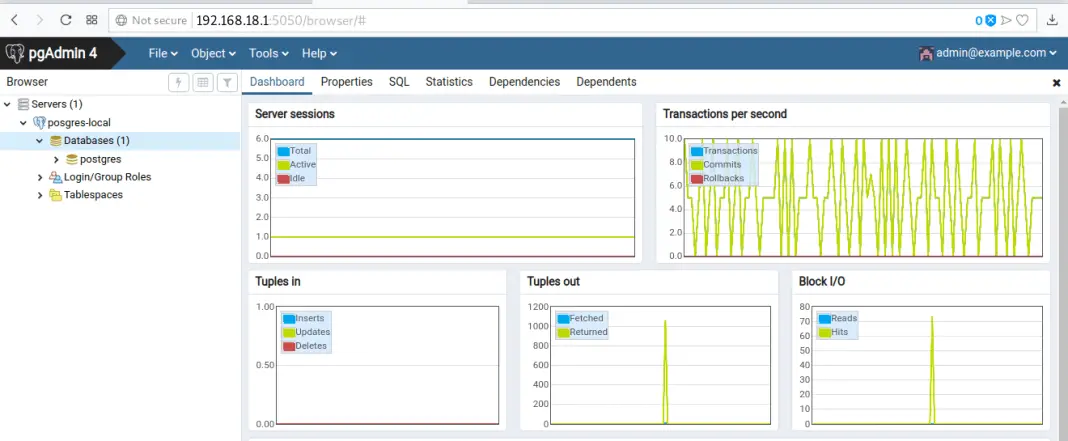
Task: Click the pgAdmin 4 elephant logo
Action: [x=15, y=53]
